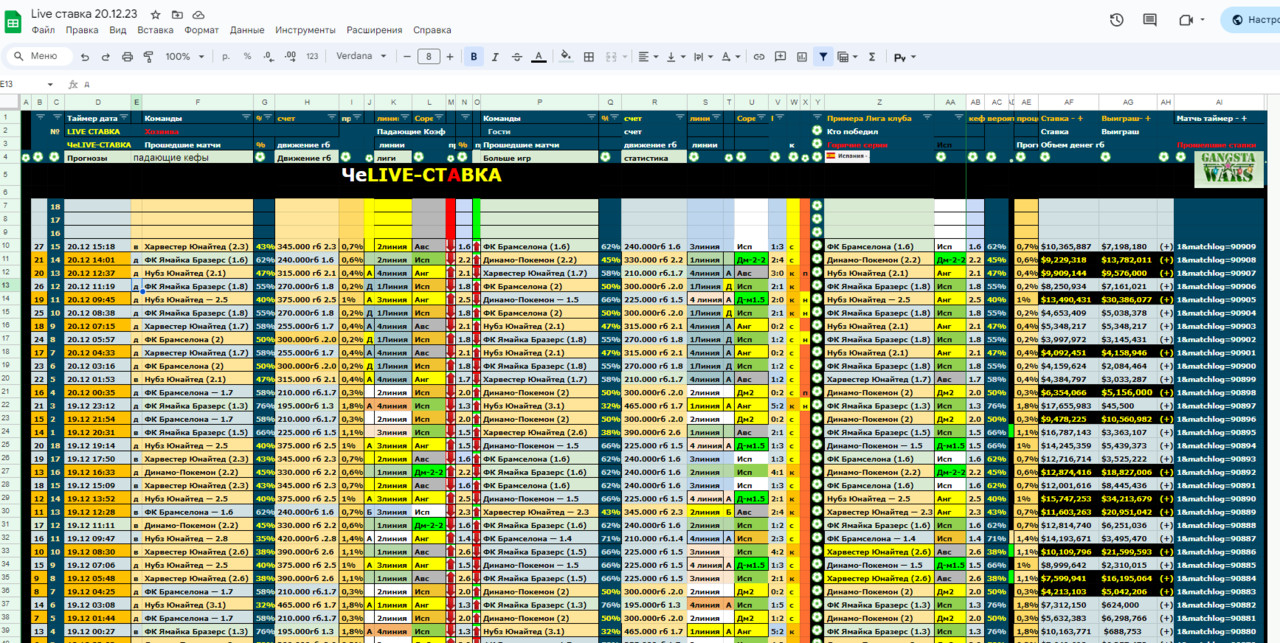Move document to folder icon

click(177, 15)
